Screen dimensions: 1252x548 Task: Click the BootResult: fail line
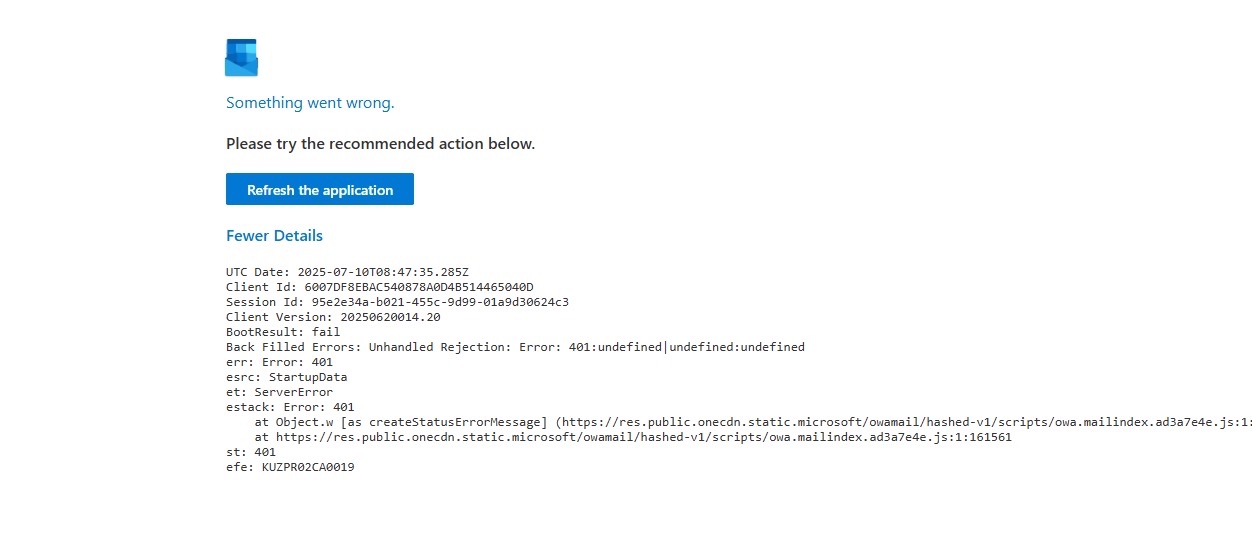[x=283, y=332]
